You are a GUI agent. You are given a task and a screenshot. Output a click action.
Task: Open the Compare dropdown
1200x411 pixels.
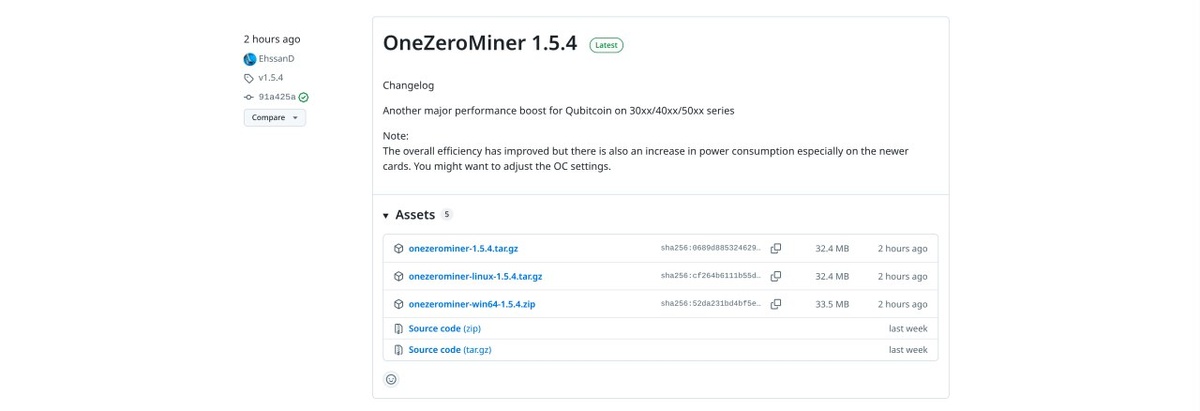coord(274,118)
